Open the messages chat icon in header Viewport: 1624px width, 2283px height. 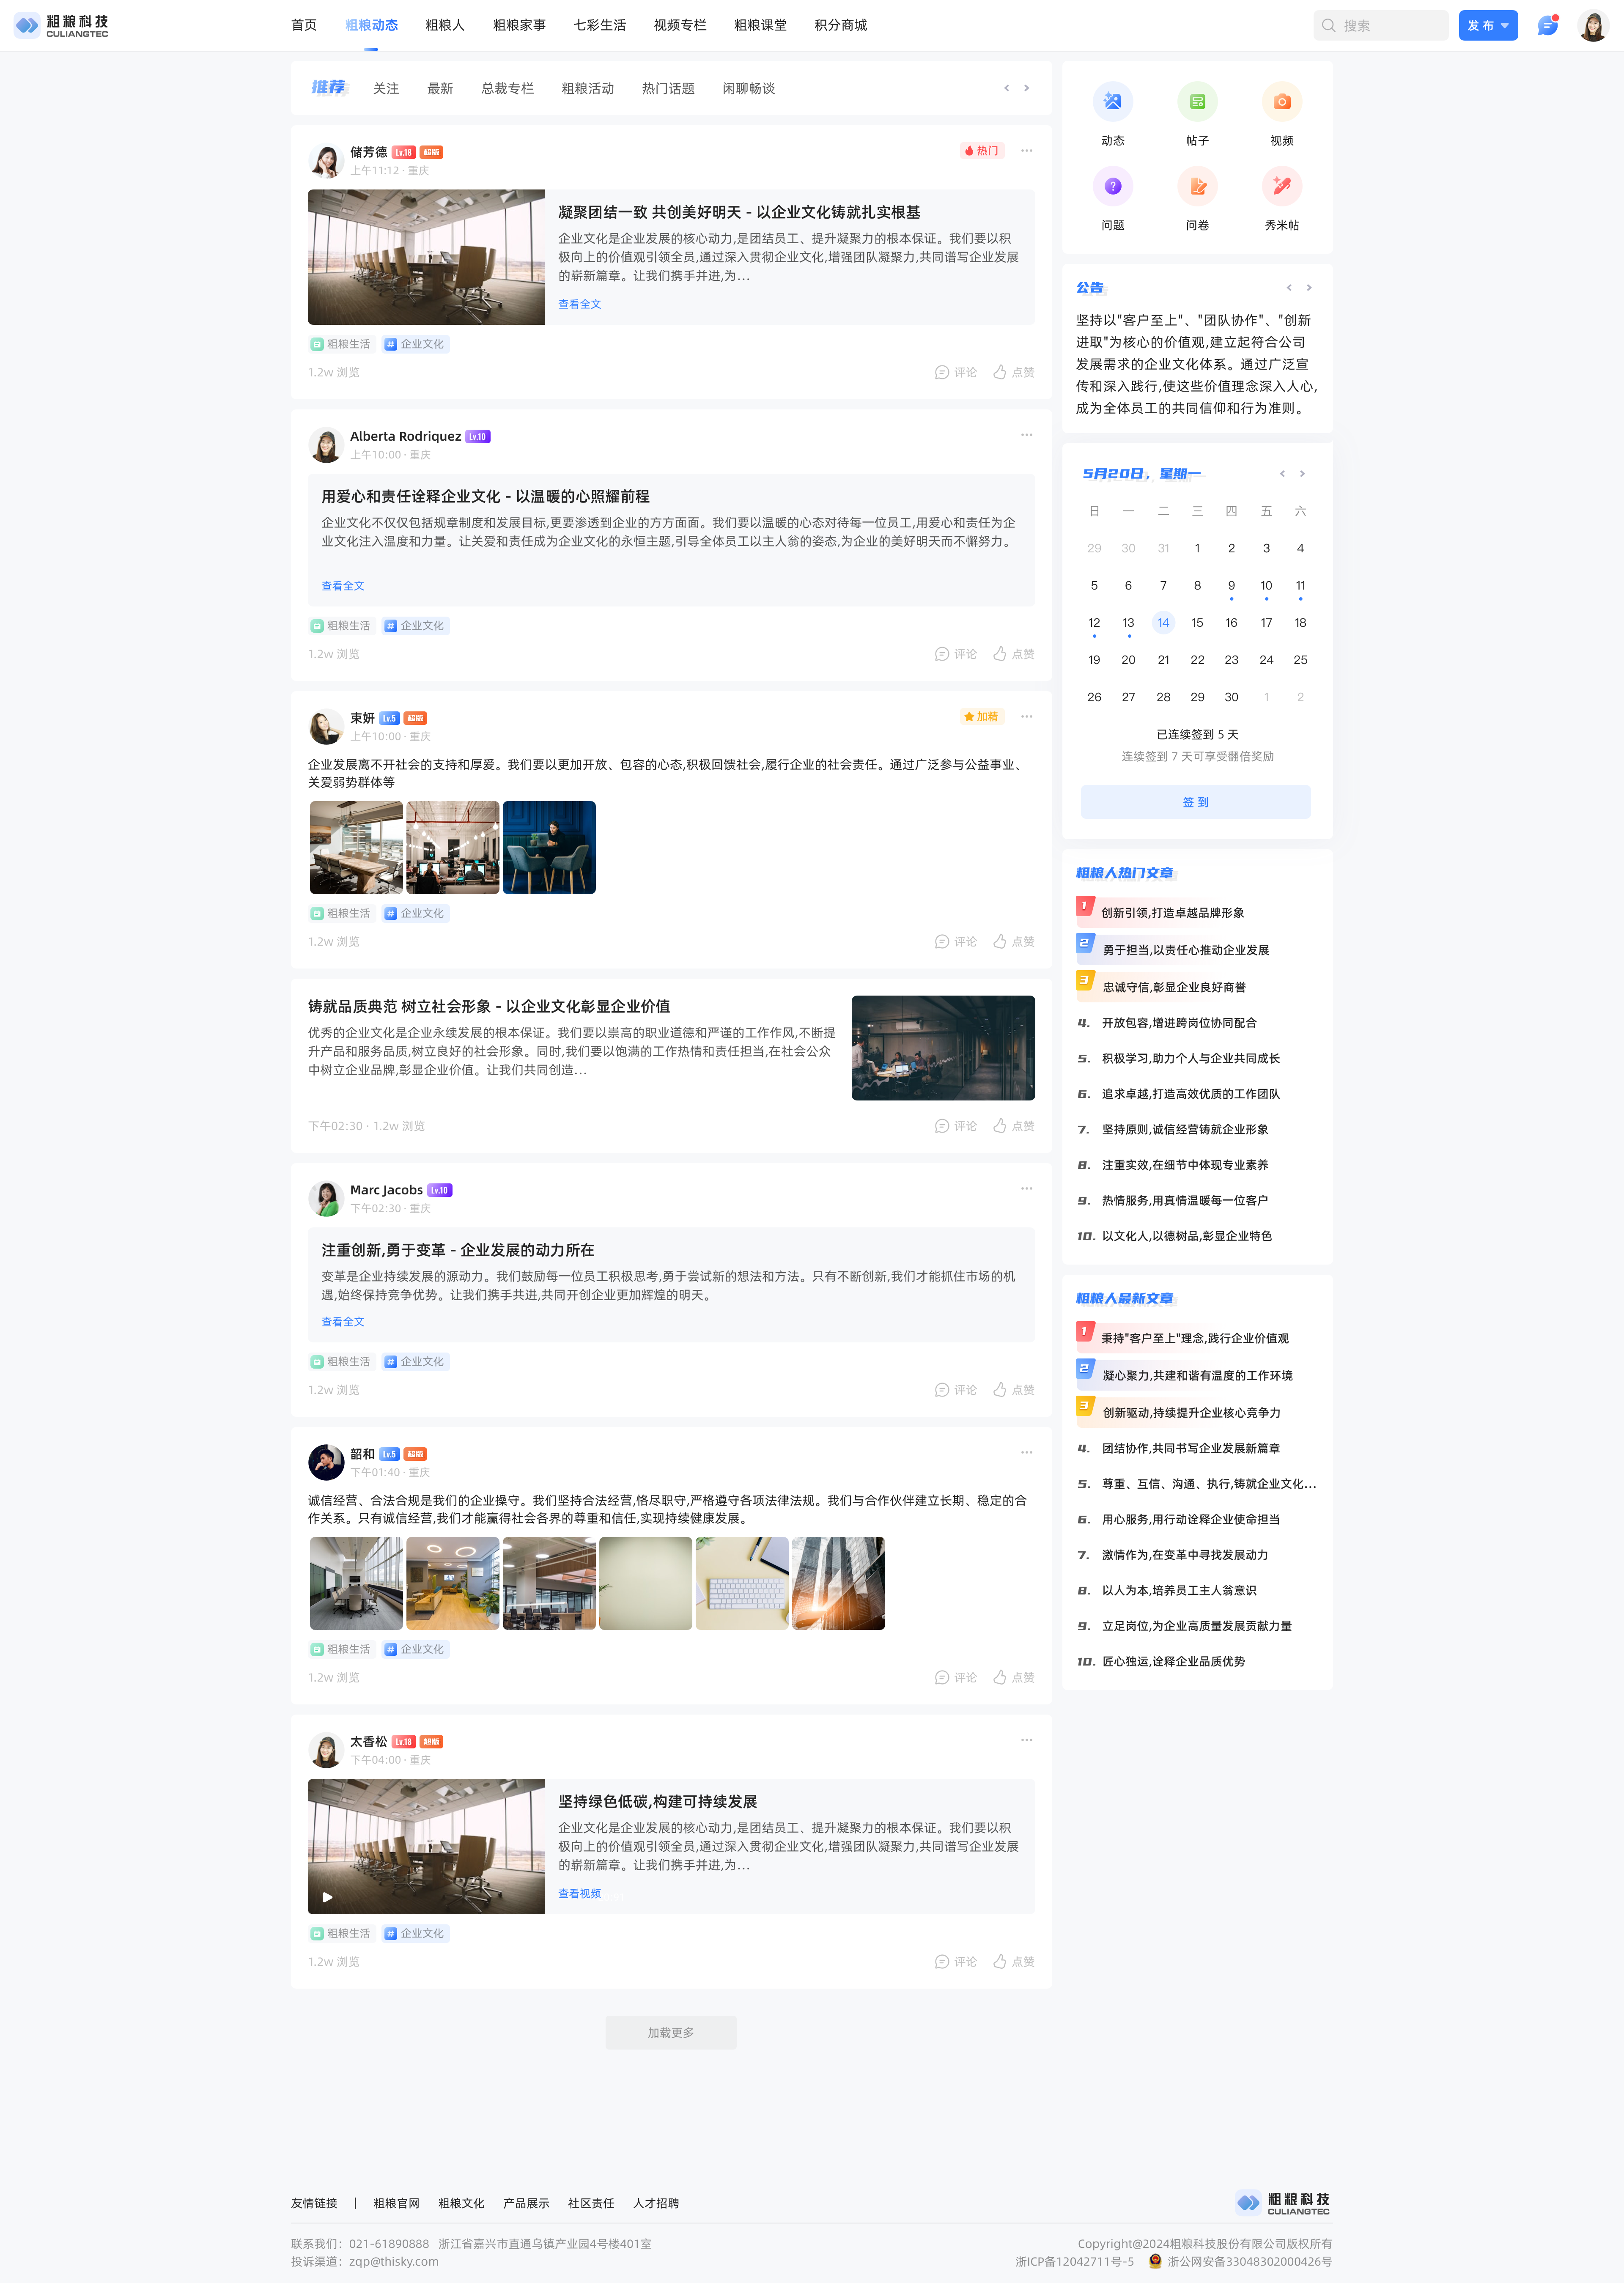tap(1547, 25)
